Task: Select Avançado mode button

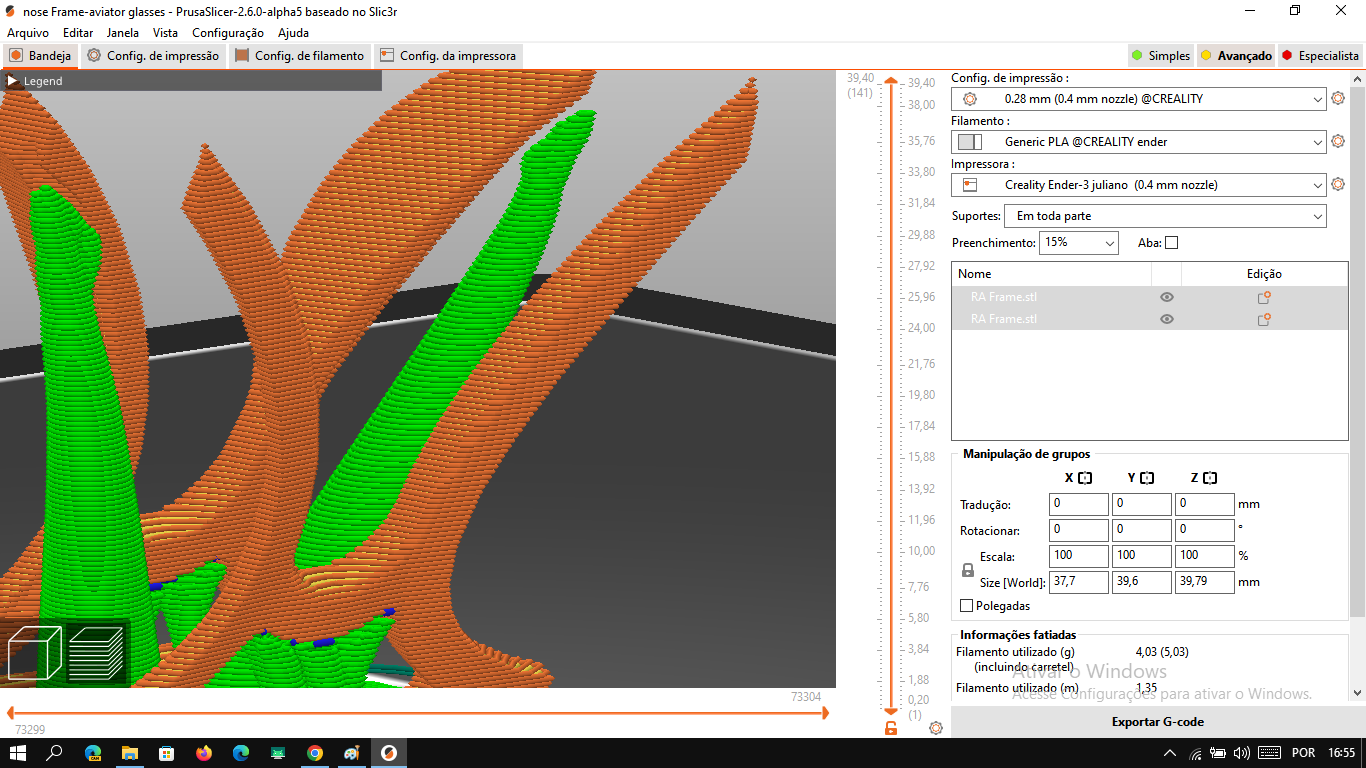Action: click(x=1236, y=56)
